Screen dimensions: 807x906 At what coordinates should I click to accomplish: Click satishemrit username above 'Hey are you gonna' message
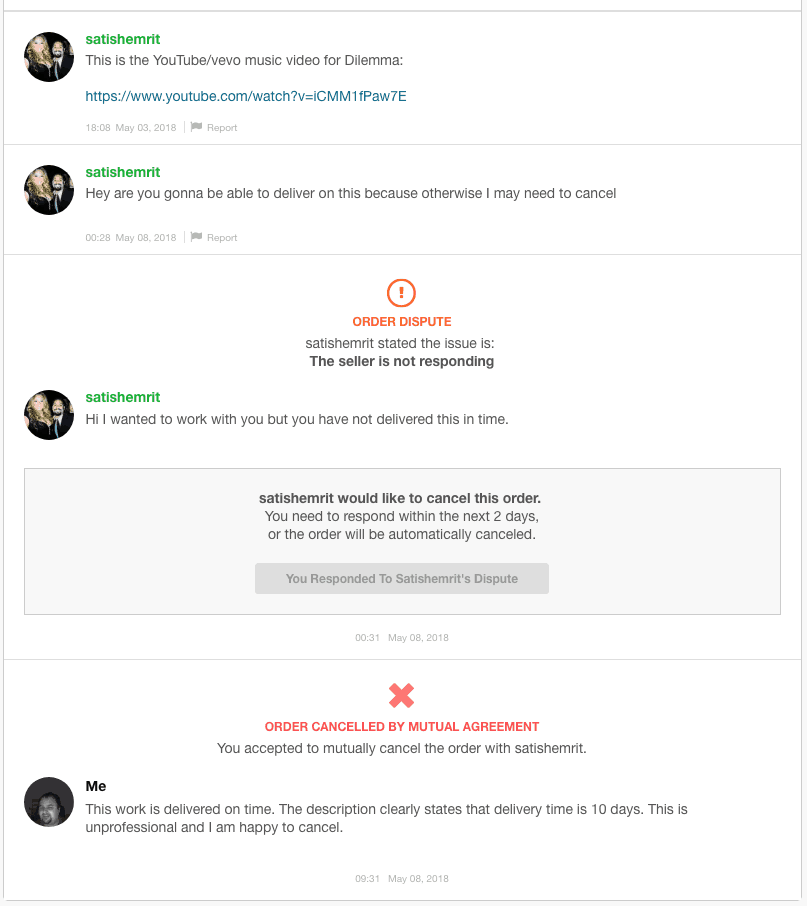[x=123, y=172]
